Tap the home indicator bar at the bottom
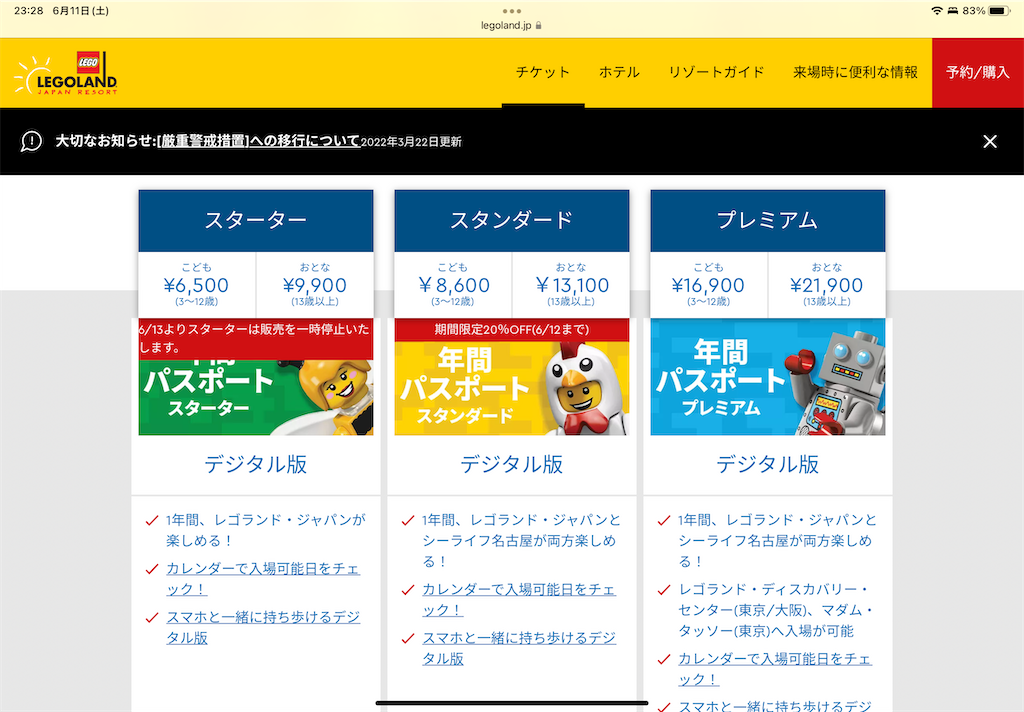This screenshot has width=1024, height=712. coord(511,703)
